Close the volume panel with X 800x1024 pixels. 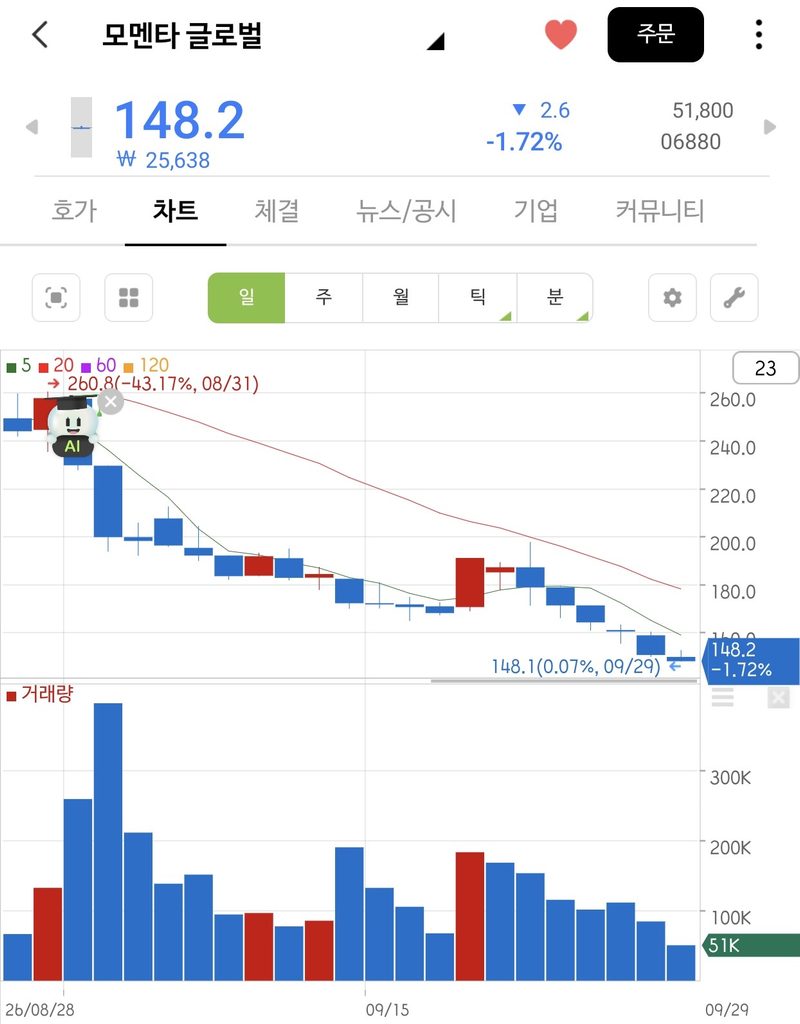click(778, 698)
